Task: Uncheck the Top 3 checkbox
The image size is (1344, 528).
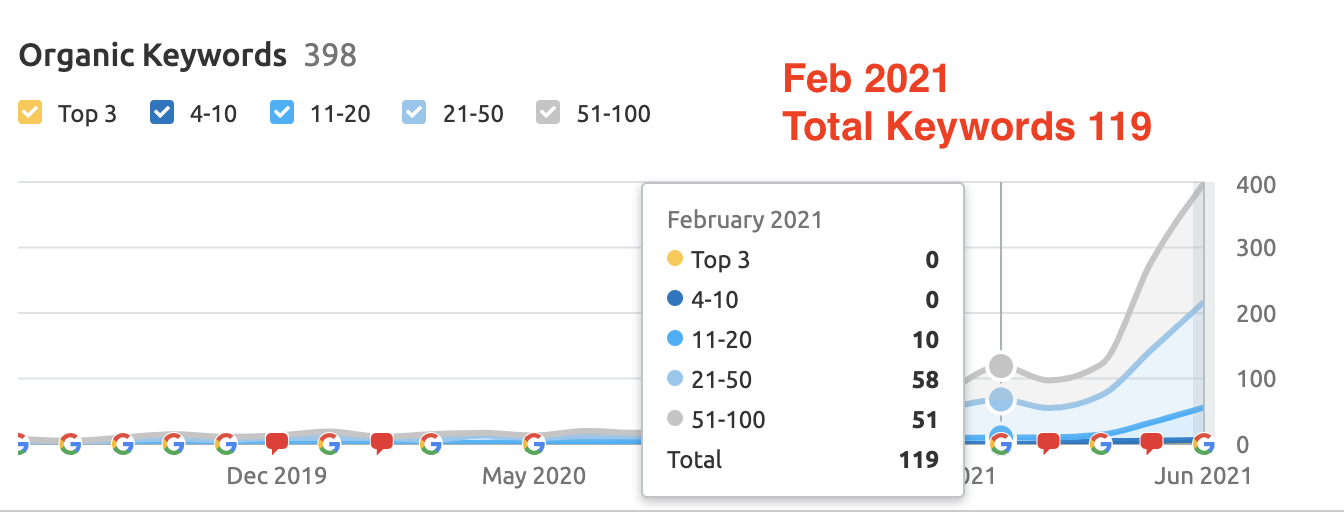Action: tap(30, 113)
